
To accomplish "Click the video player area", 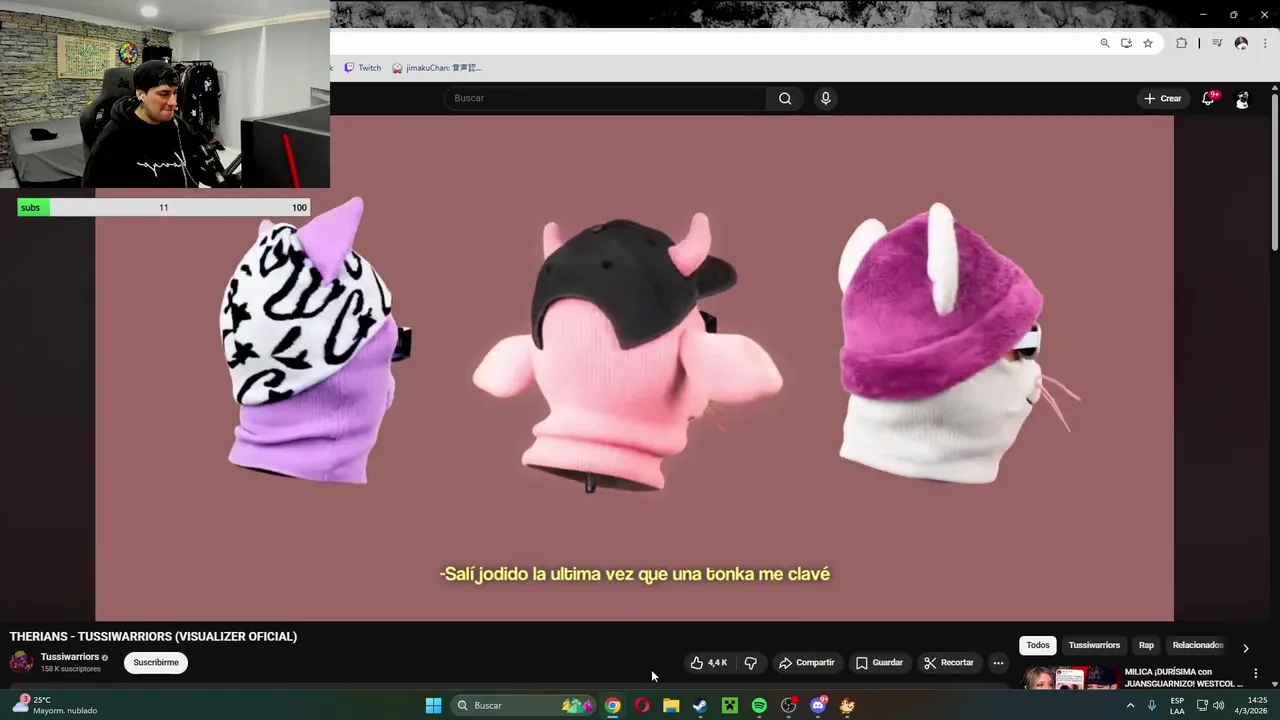I will click(634, 368).
